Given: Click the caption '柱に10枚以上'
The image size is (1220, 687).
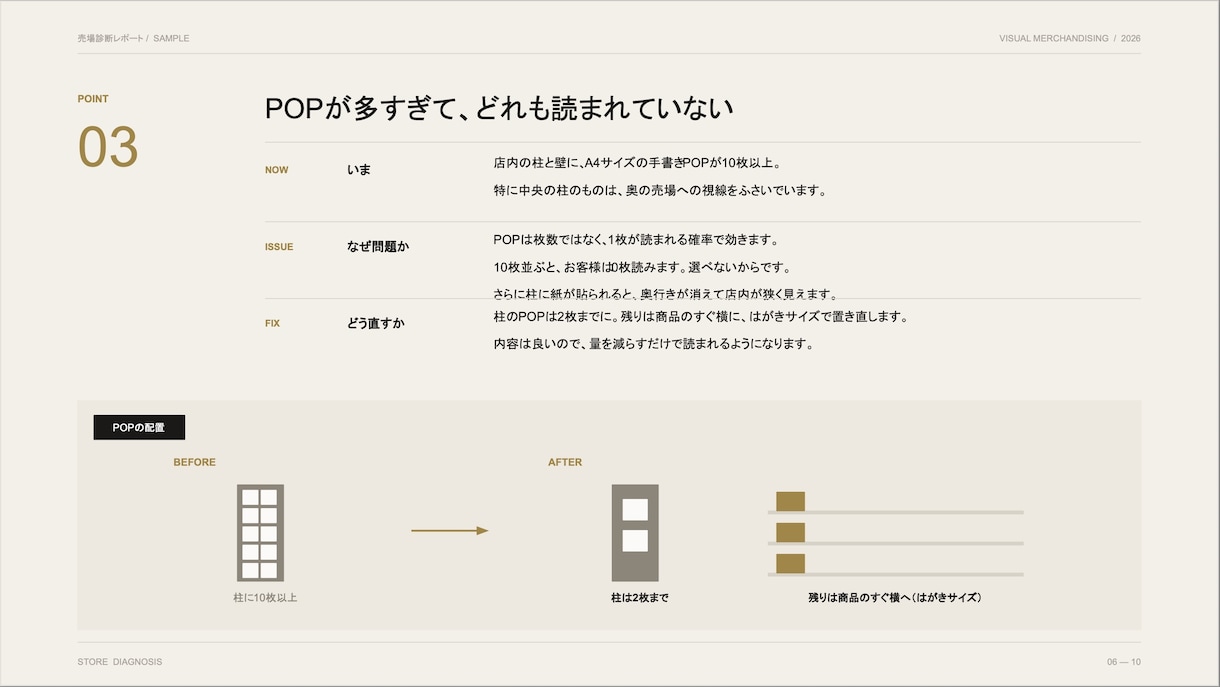Looking at the screenshot, I should coord(265,598).
